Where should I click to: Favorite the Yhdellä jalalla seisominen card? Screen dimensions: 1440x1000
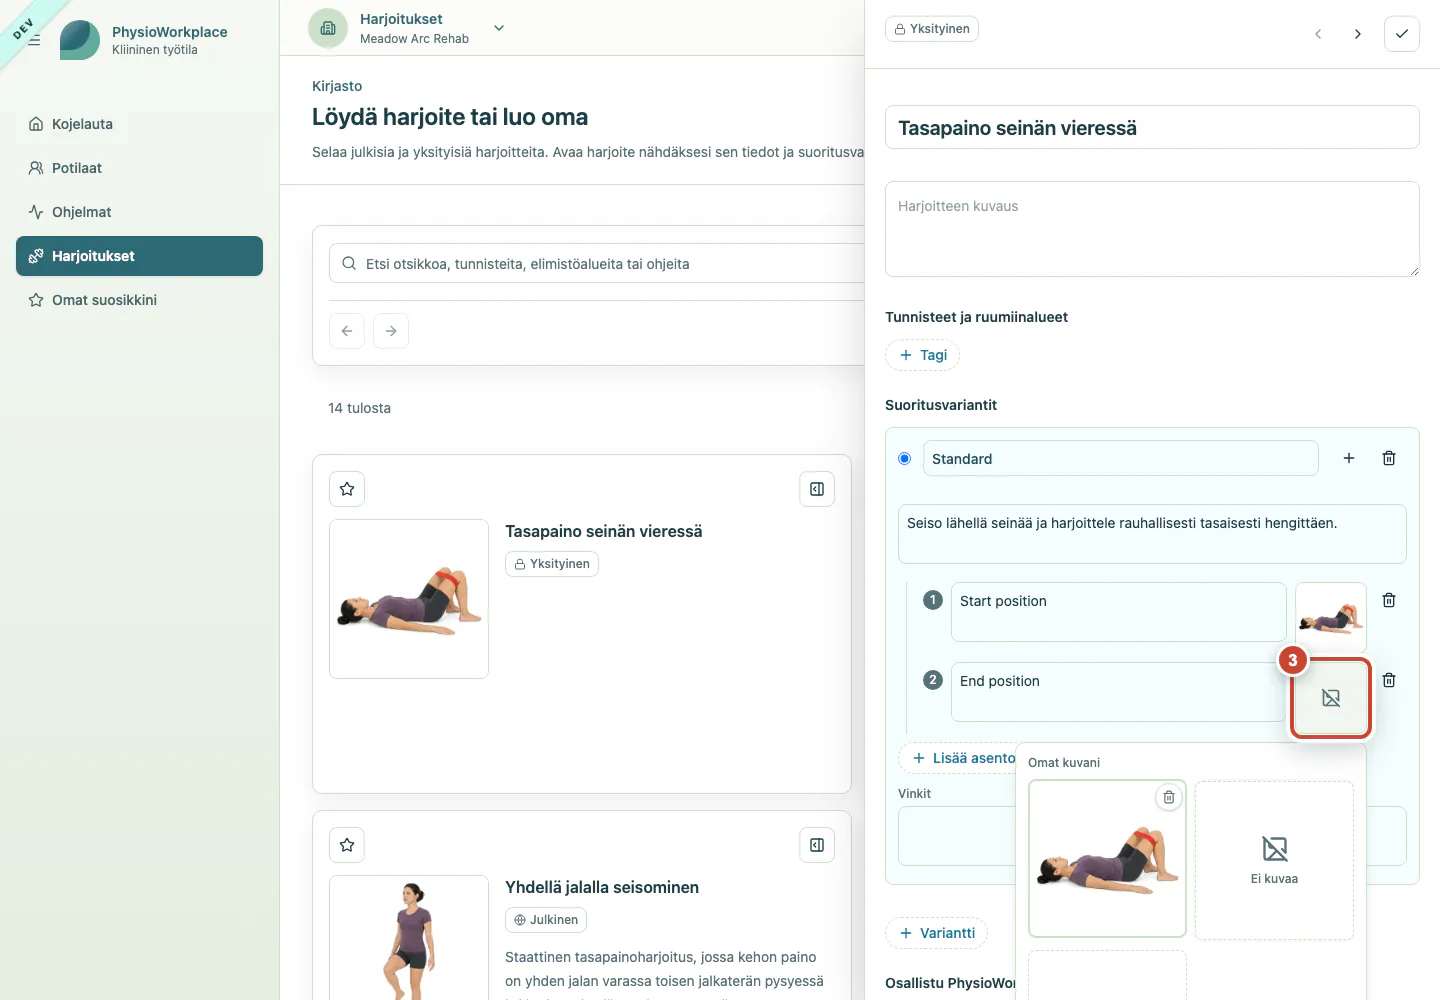347,845
